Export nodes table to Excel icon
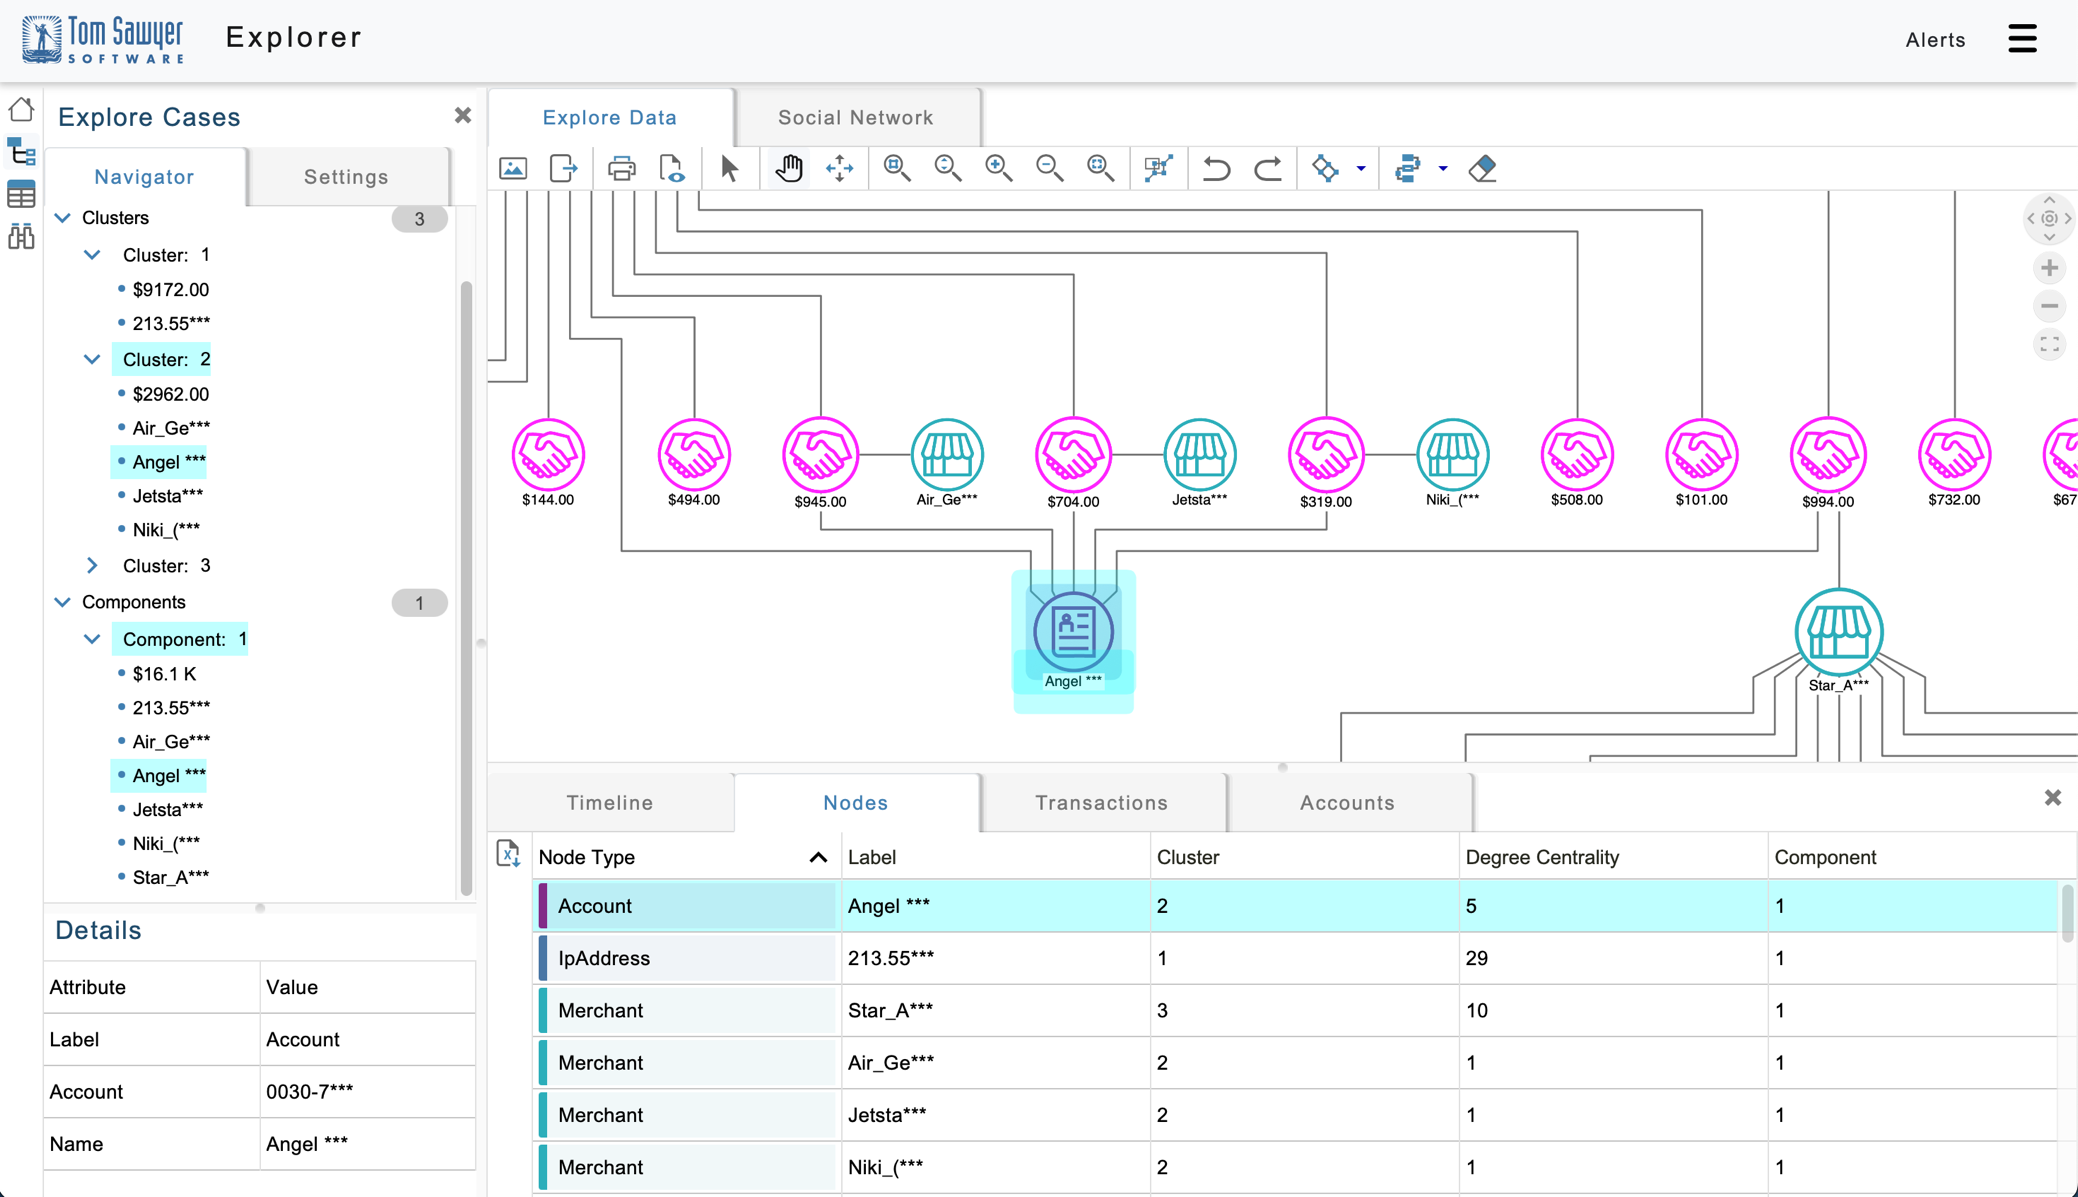This screenshot has height=1197, width=2078. pos(508,854)
